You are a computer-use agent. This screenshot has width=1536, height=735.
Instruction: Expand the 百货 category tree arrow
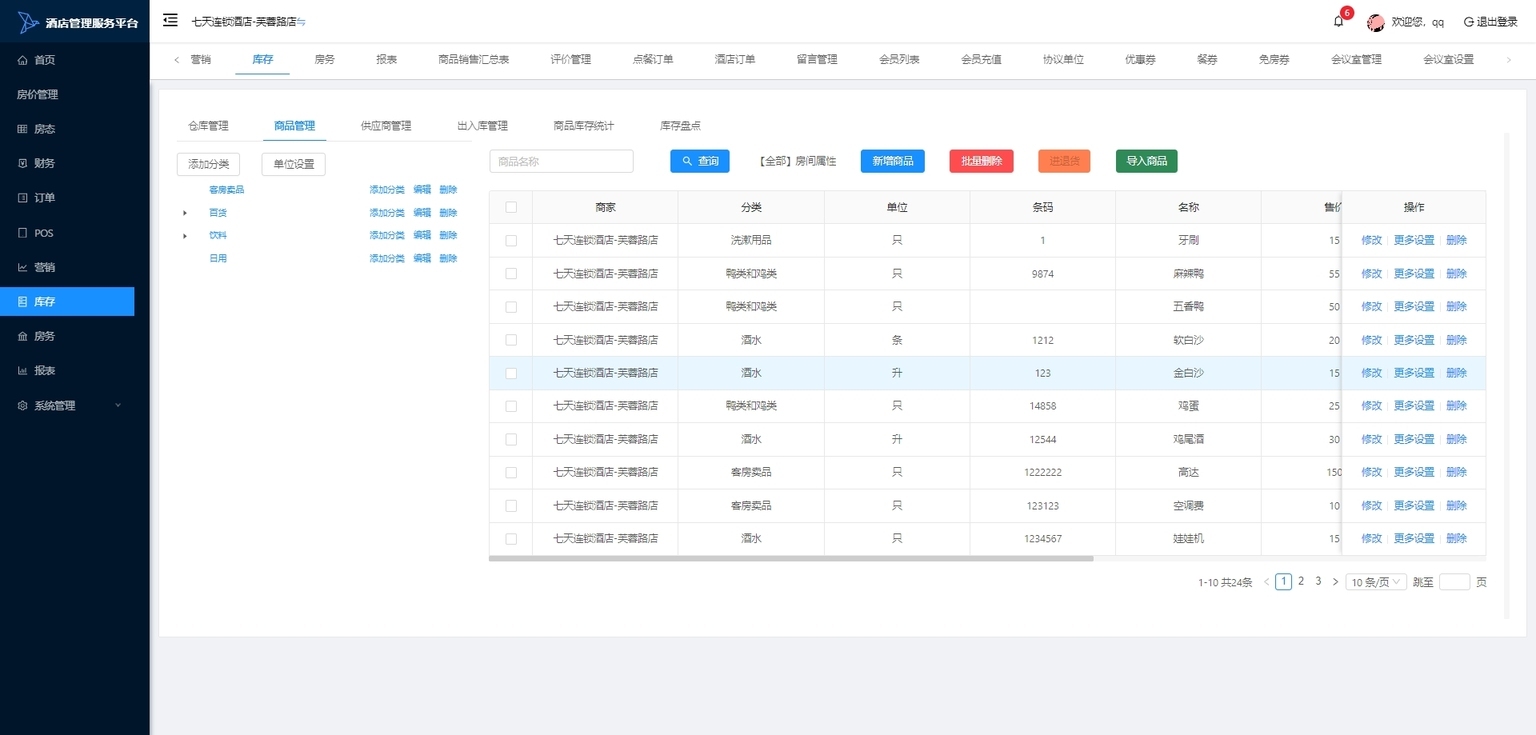pyautogui.click(x=185, y=213)
